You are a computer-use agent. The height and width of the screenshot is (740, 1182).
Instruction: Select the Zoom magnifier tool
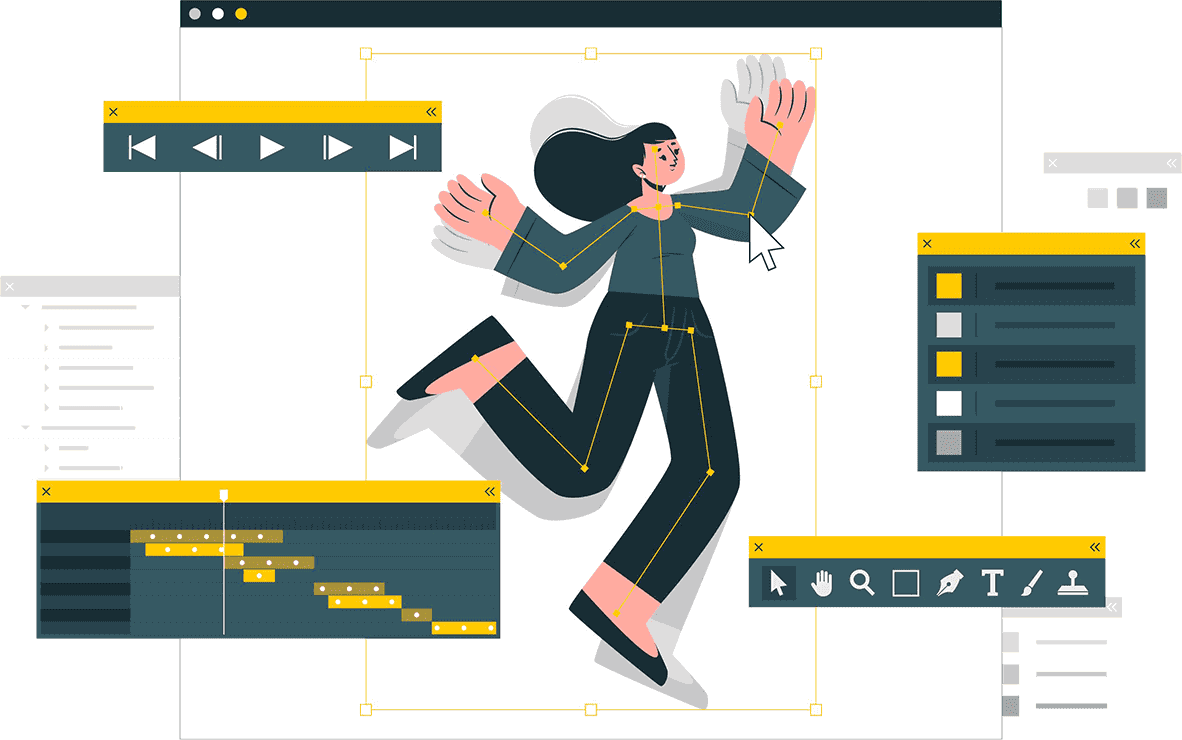[x=862, y=583]
